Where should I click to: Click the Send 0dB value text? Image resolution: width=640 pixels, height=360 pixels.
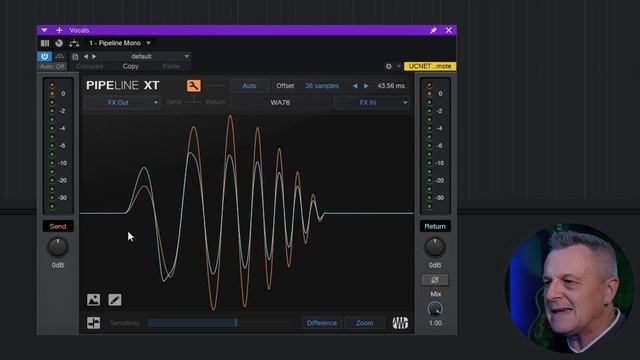tap(58, 265)
